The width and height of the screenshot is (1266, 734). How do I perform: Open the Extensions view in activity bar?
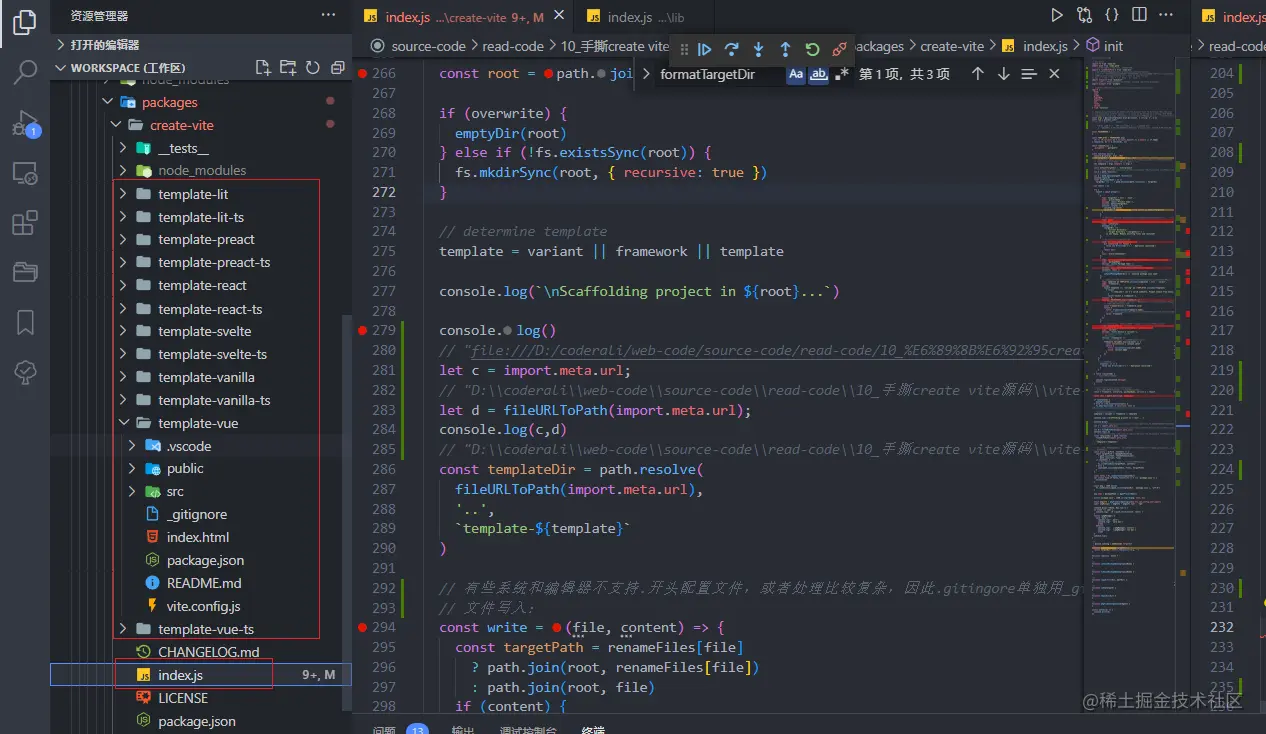[x=25, y=223]
